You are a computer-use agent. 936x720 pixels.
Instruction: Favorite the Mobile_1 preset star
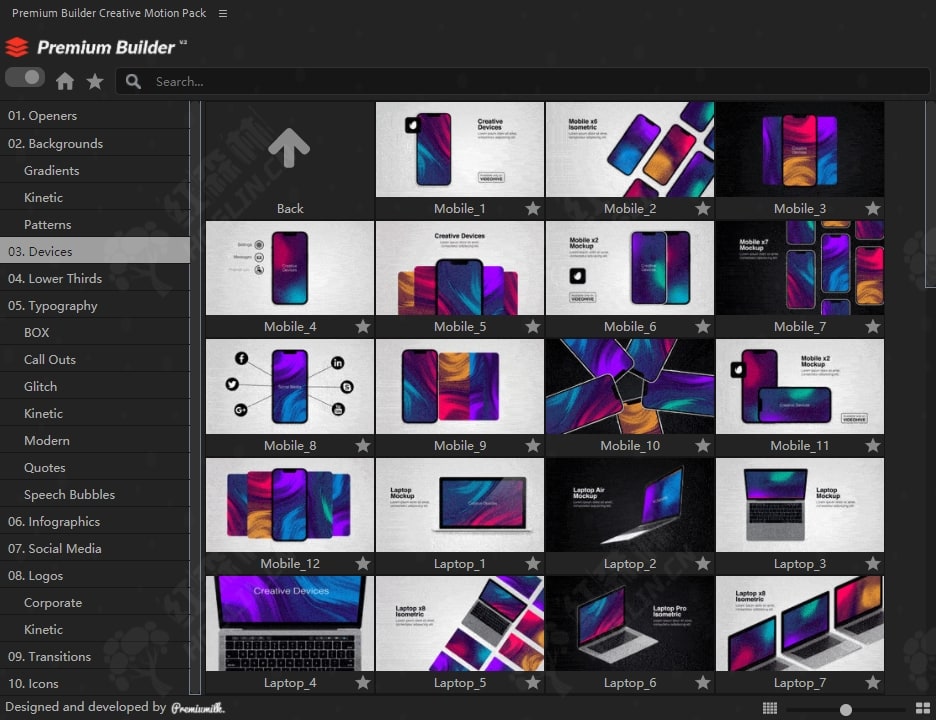tap(532, 208)
